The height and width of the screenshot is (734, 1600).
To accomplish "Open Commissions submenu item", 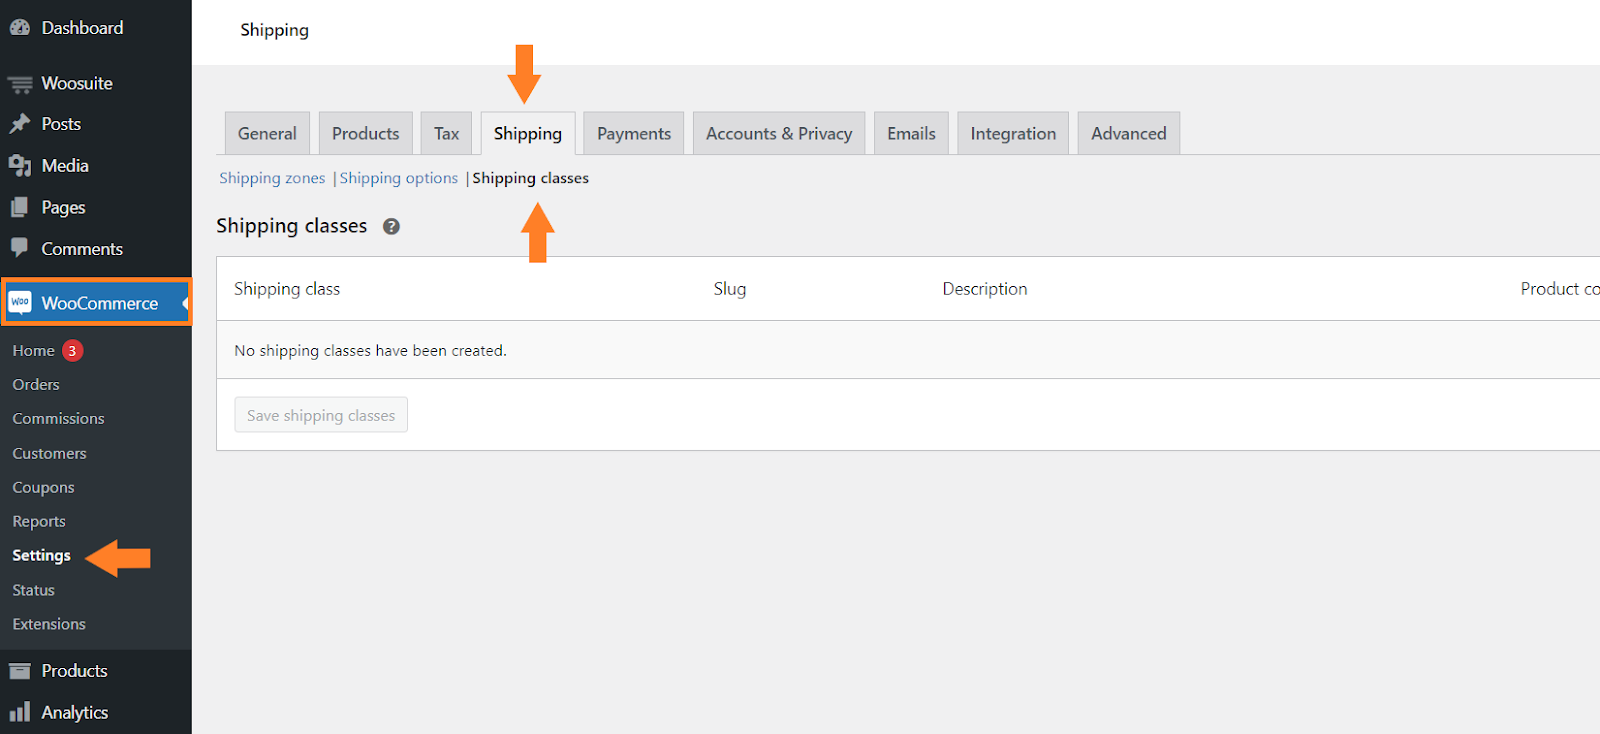I will [x=58, y=418].
